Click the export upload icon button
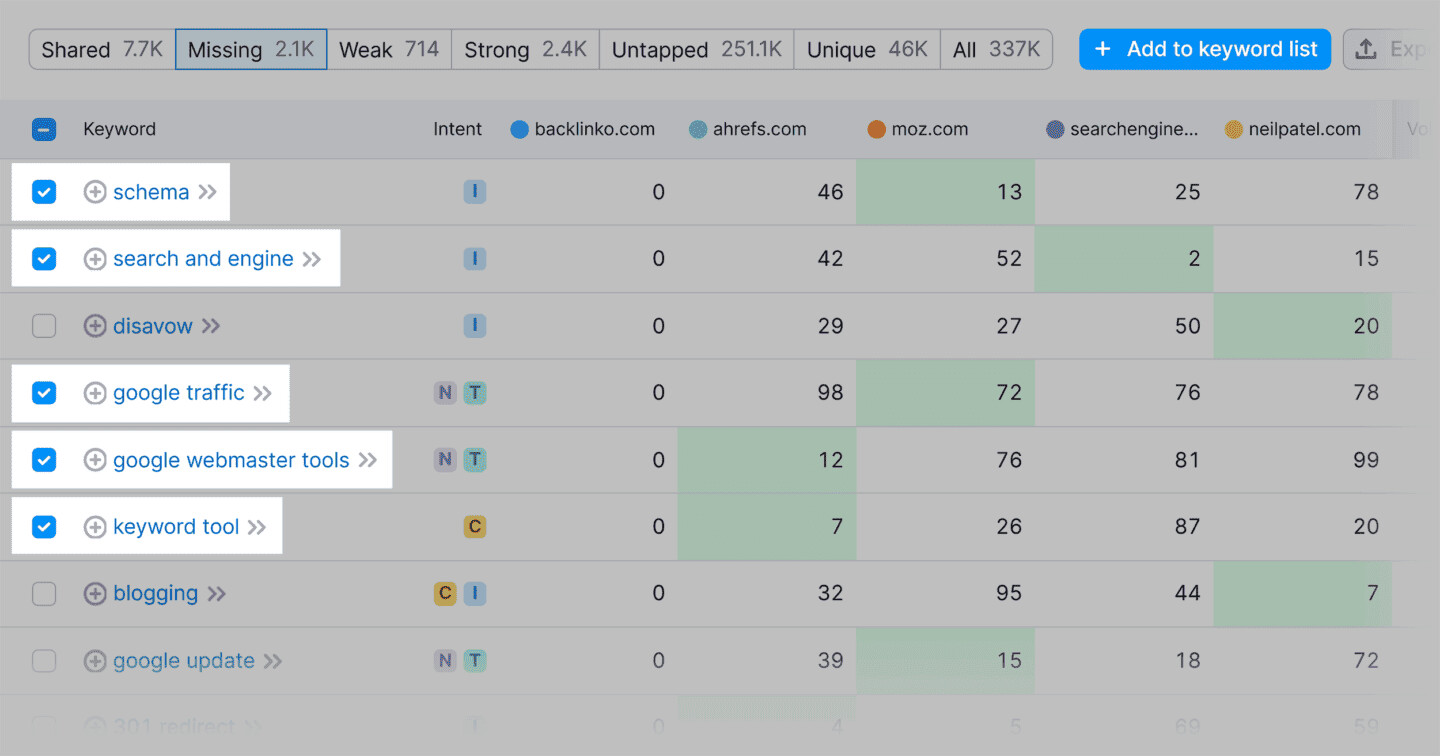This screenshot has width=1440, height=756. 1366,49
